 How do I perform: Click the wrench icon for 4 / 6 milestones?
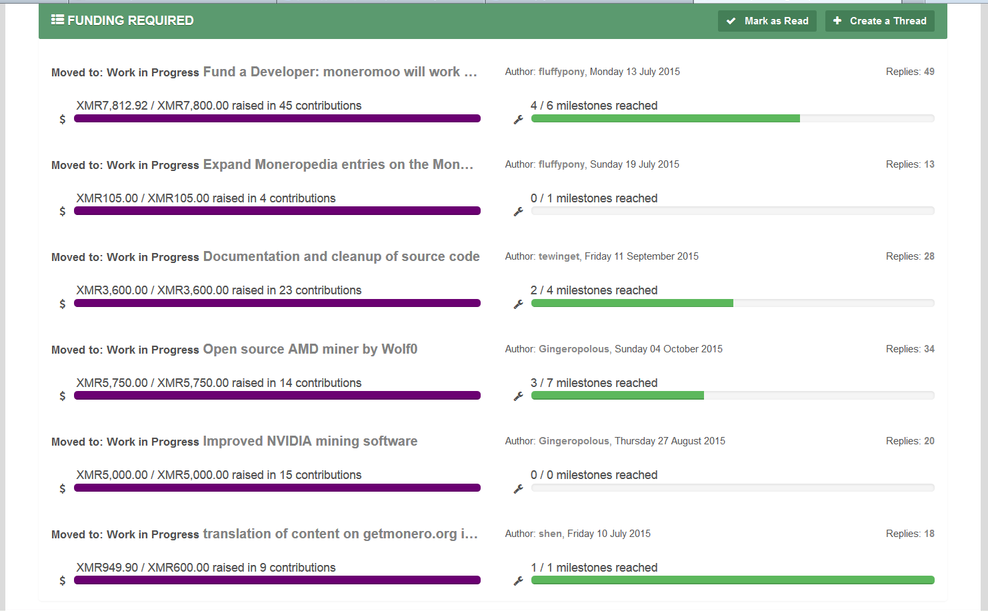click(x=519, y=119)
